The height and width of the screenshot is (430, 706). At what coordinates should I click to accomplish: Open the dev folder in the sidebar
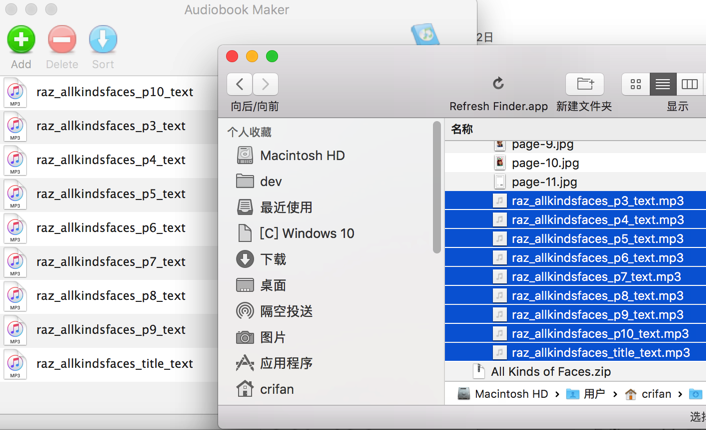[259, 181]
